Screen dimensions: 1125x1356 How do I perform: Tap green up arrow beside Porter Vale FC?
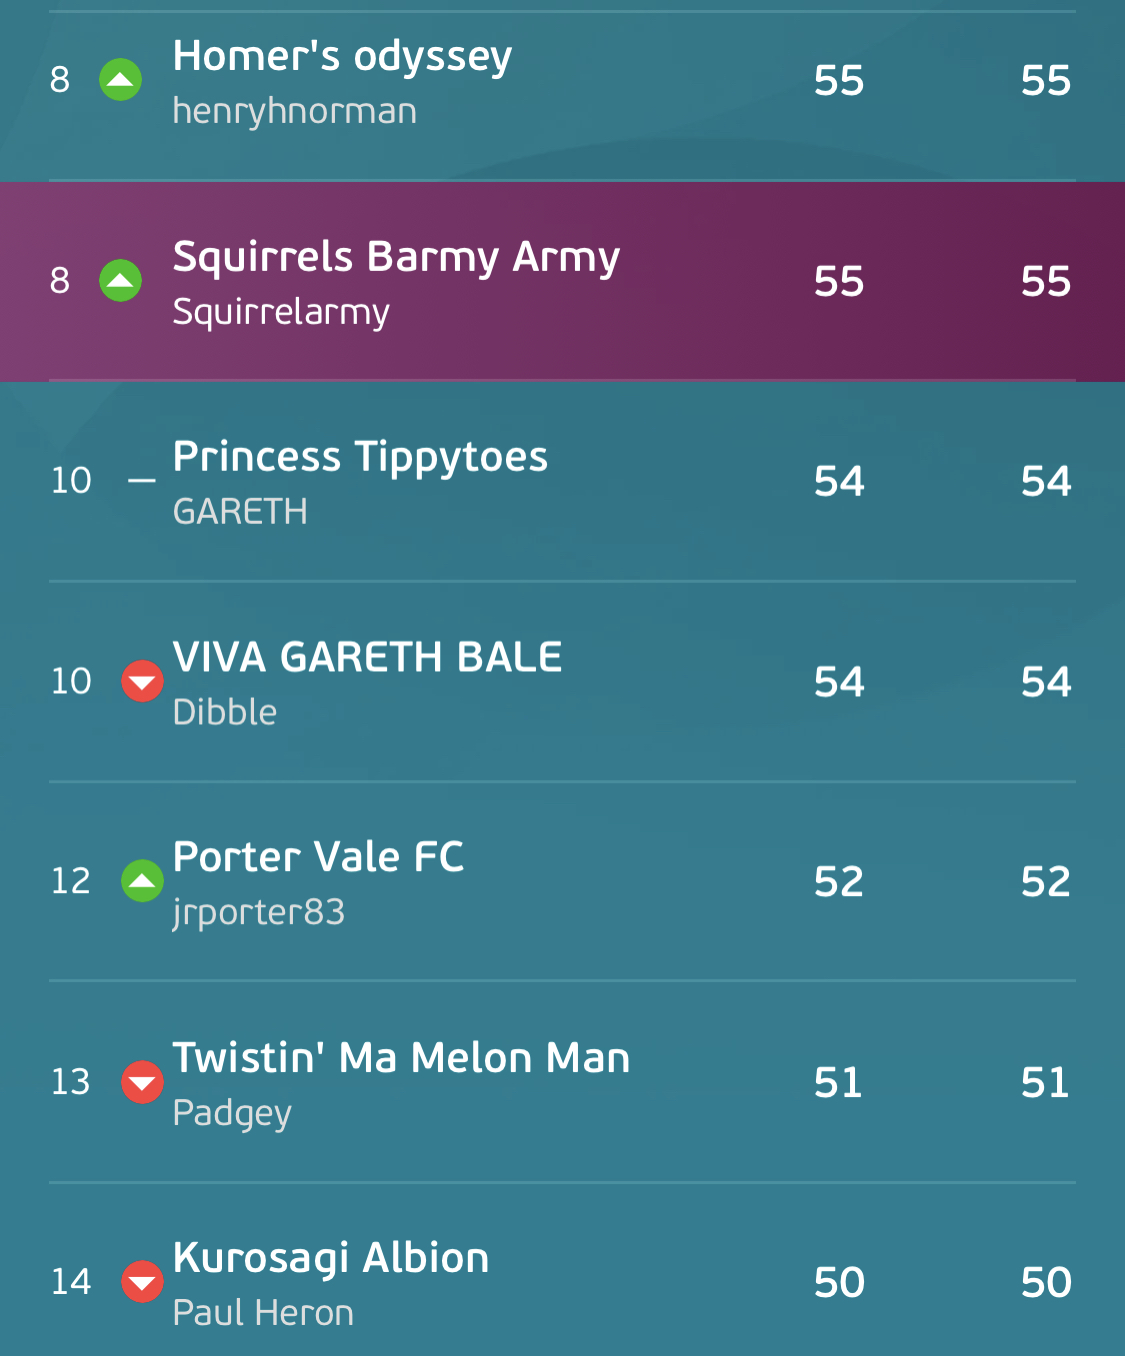coord(142,881)
